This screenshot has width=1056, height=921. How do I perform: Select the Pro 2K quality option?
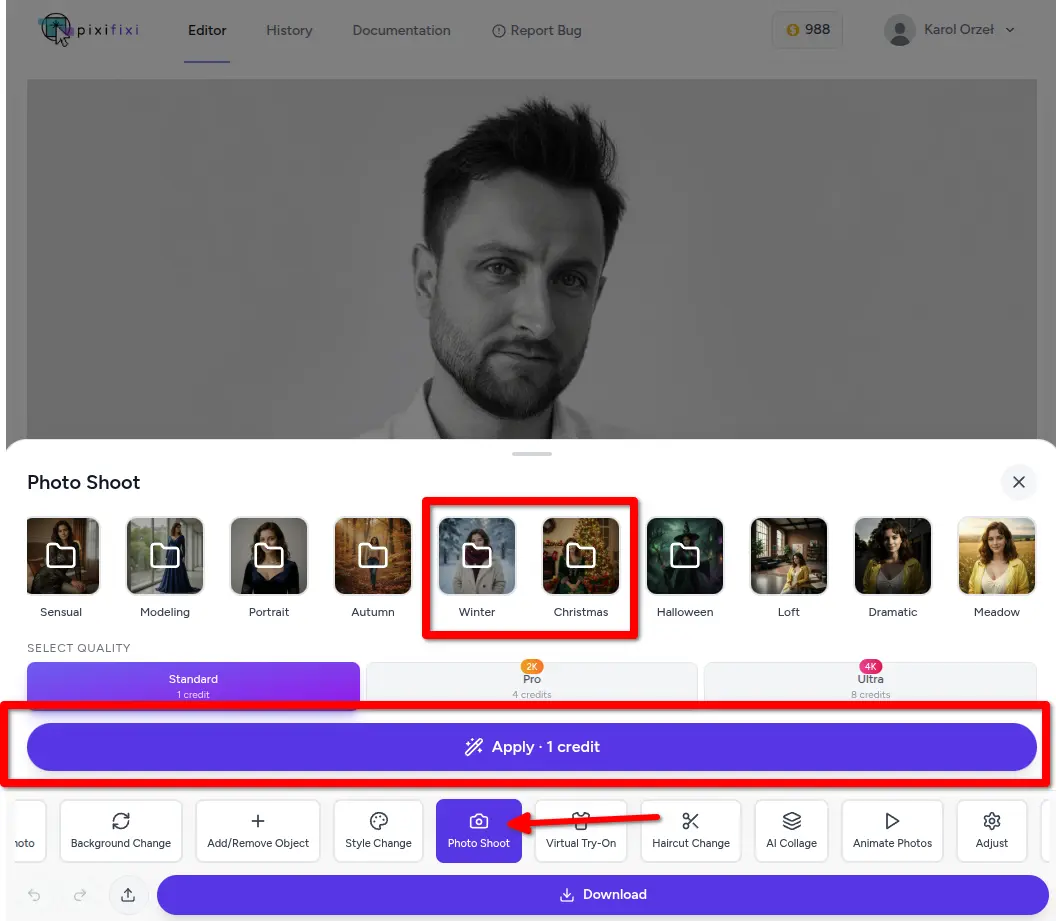click(532, 678)
